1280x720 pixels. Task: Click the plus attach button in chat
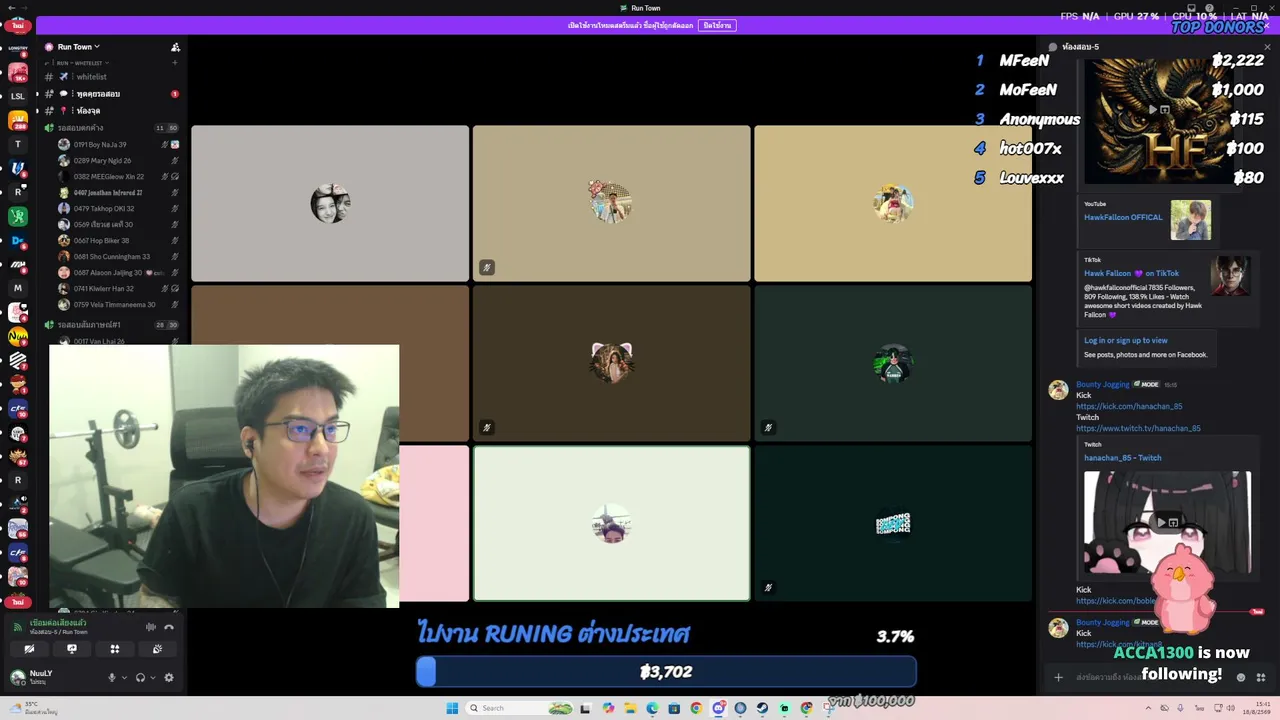1058,677
